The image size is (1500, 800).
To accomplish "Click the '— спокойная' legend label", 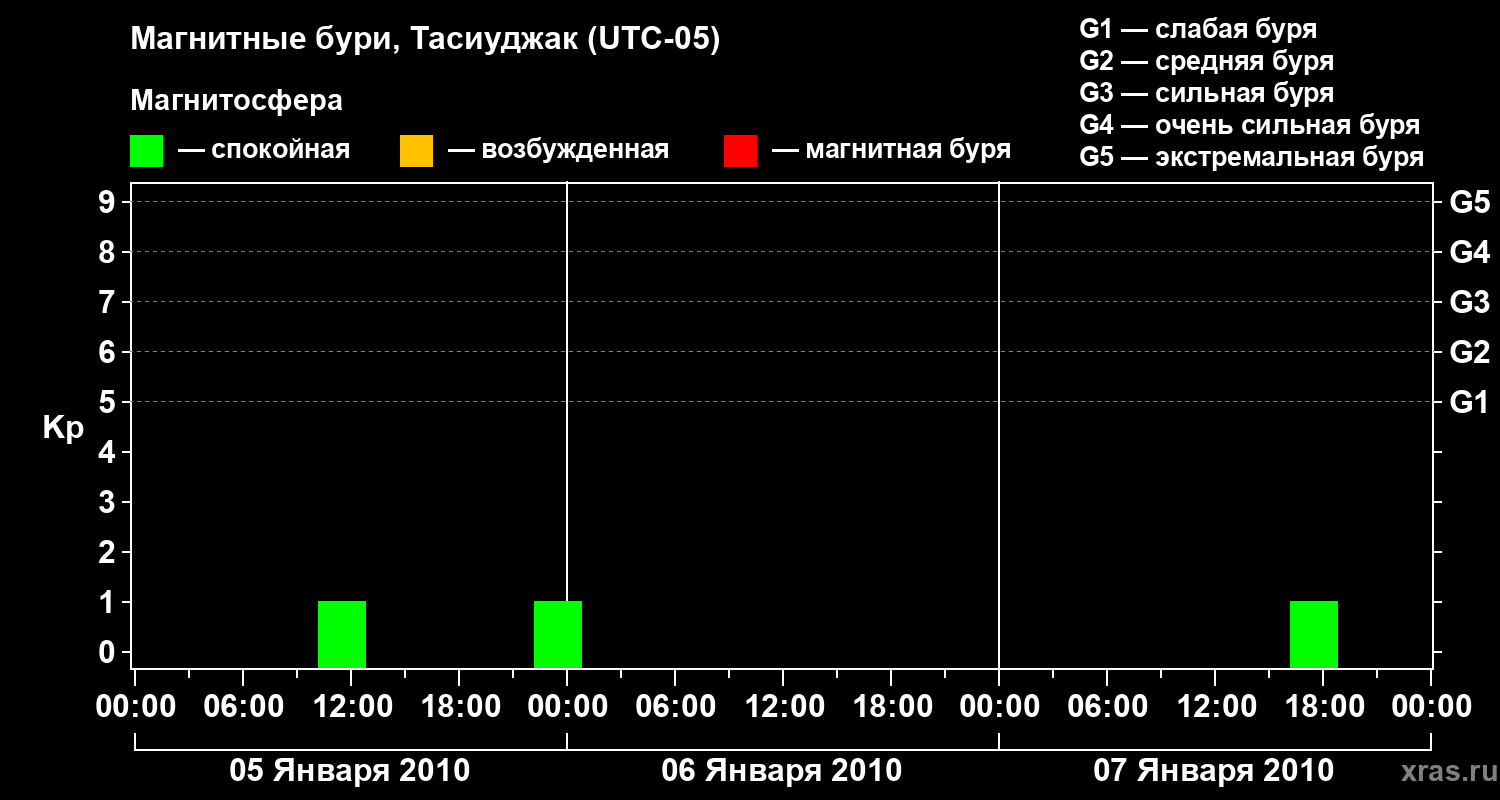I will coord(264,151).
